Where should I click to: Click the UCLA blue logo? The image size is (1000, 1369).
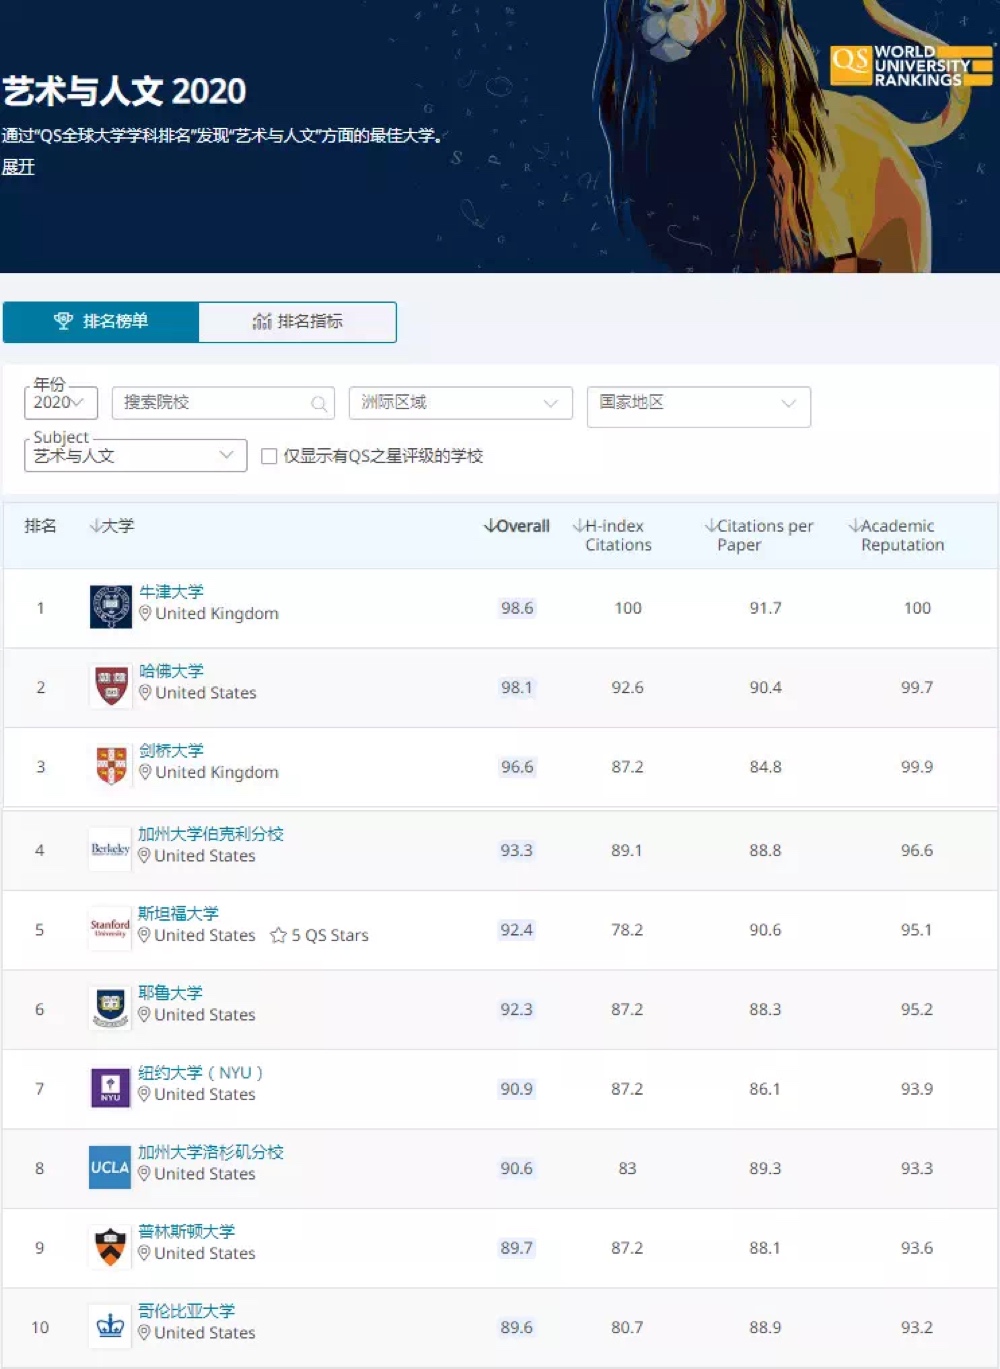pyautogui.click(x=110, y=1167)
